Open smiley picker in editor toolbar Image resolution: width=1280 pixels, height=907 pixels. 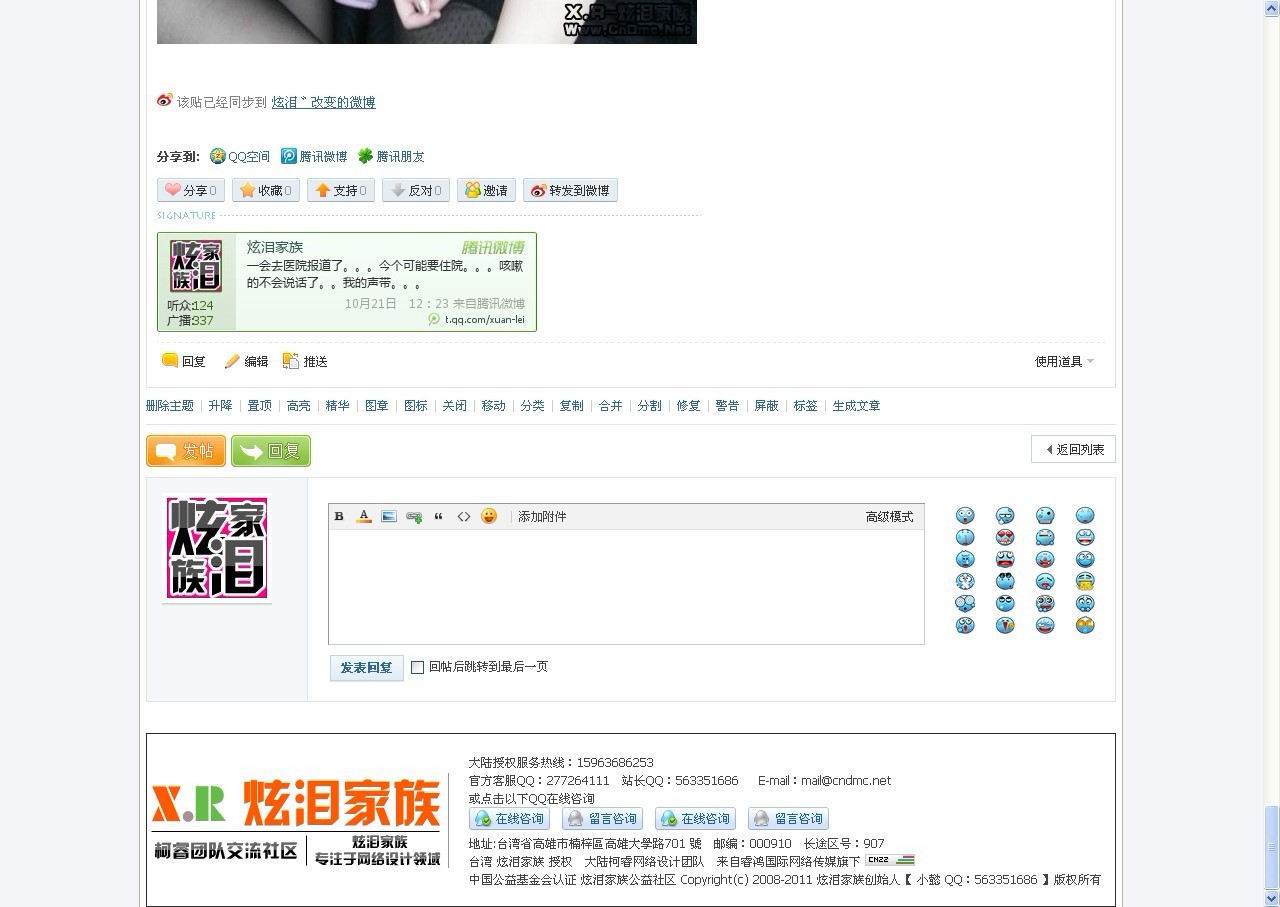[x=489, y=516]
